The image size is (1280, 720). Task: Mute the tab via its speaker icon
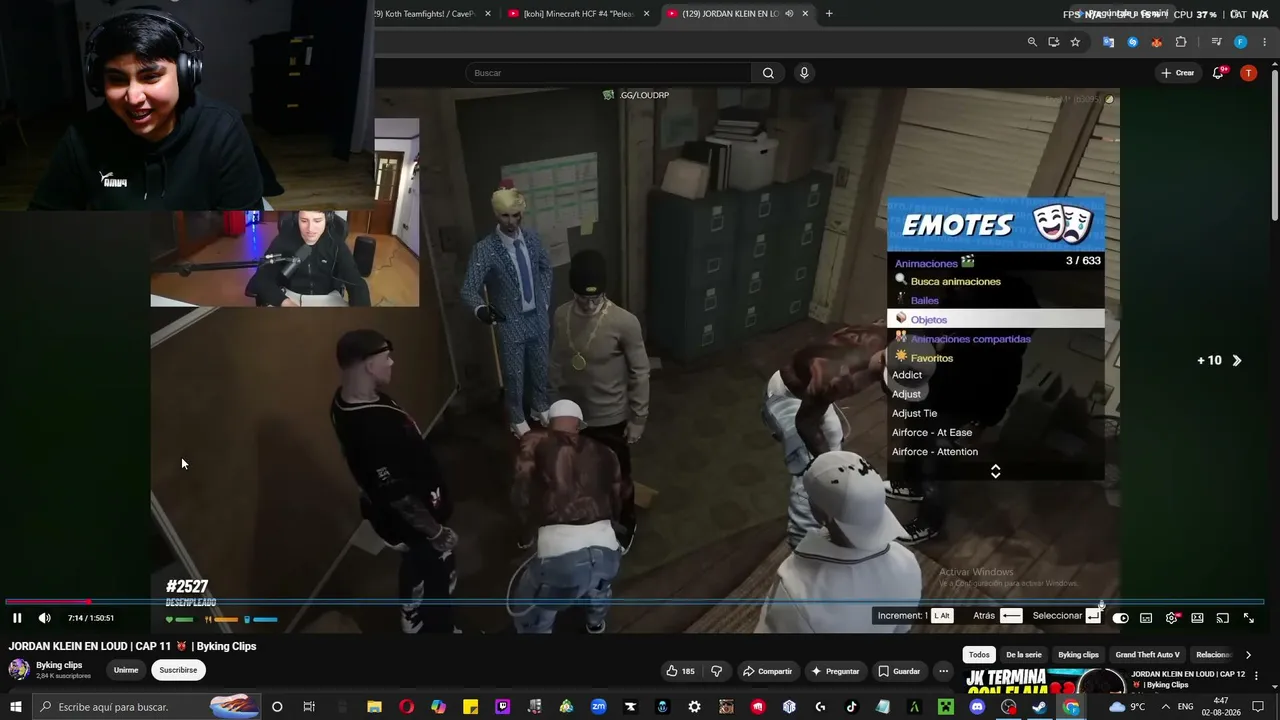pyautogui.click(x=789, y=14)
